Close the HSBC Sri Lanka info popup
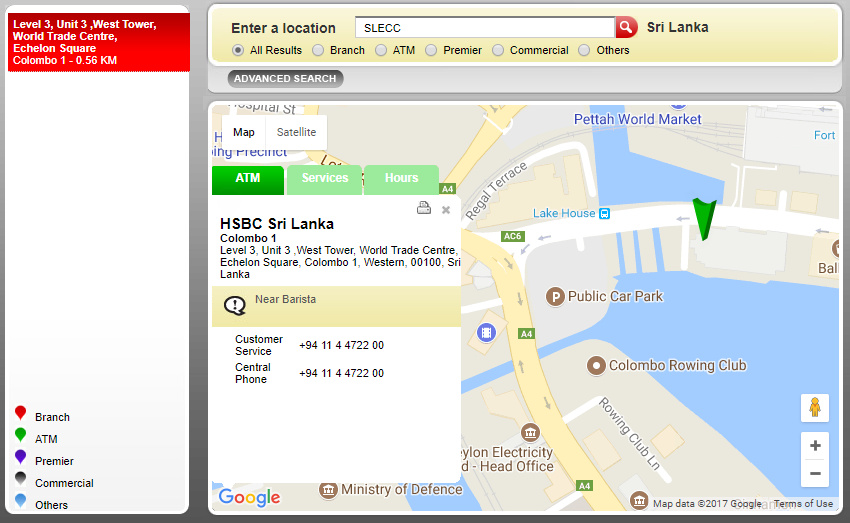The image size is (850, 523). pyautogui.click(x=446, y=210)
